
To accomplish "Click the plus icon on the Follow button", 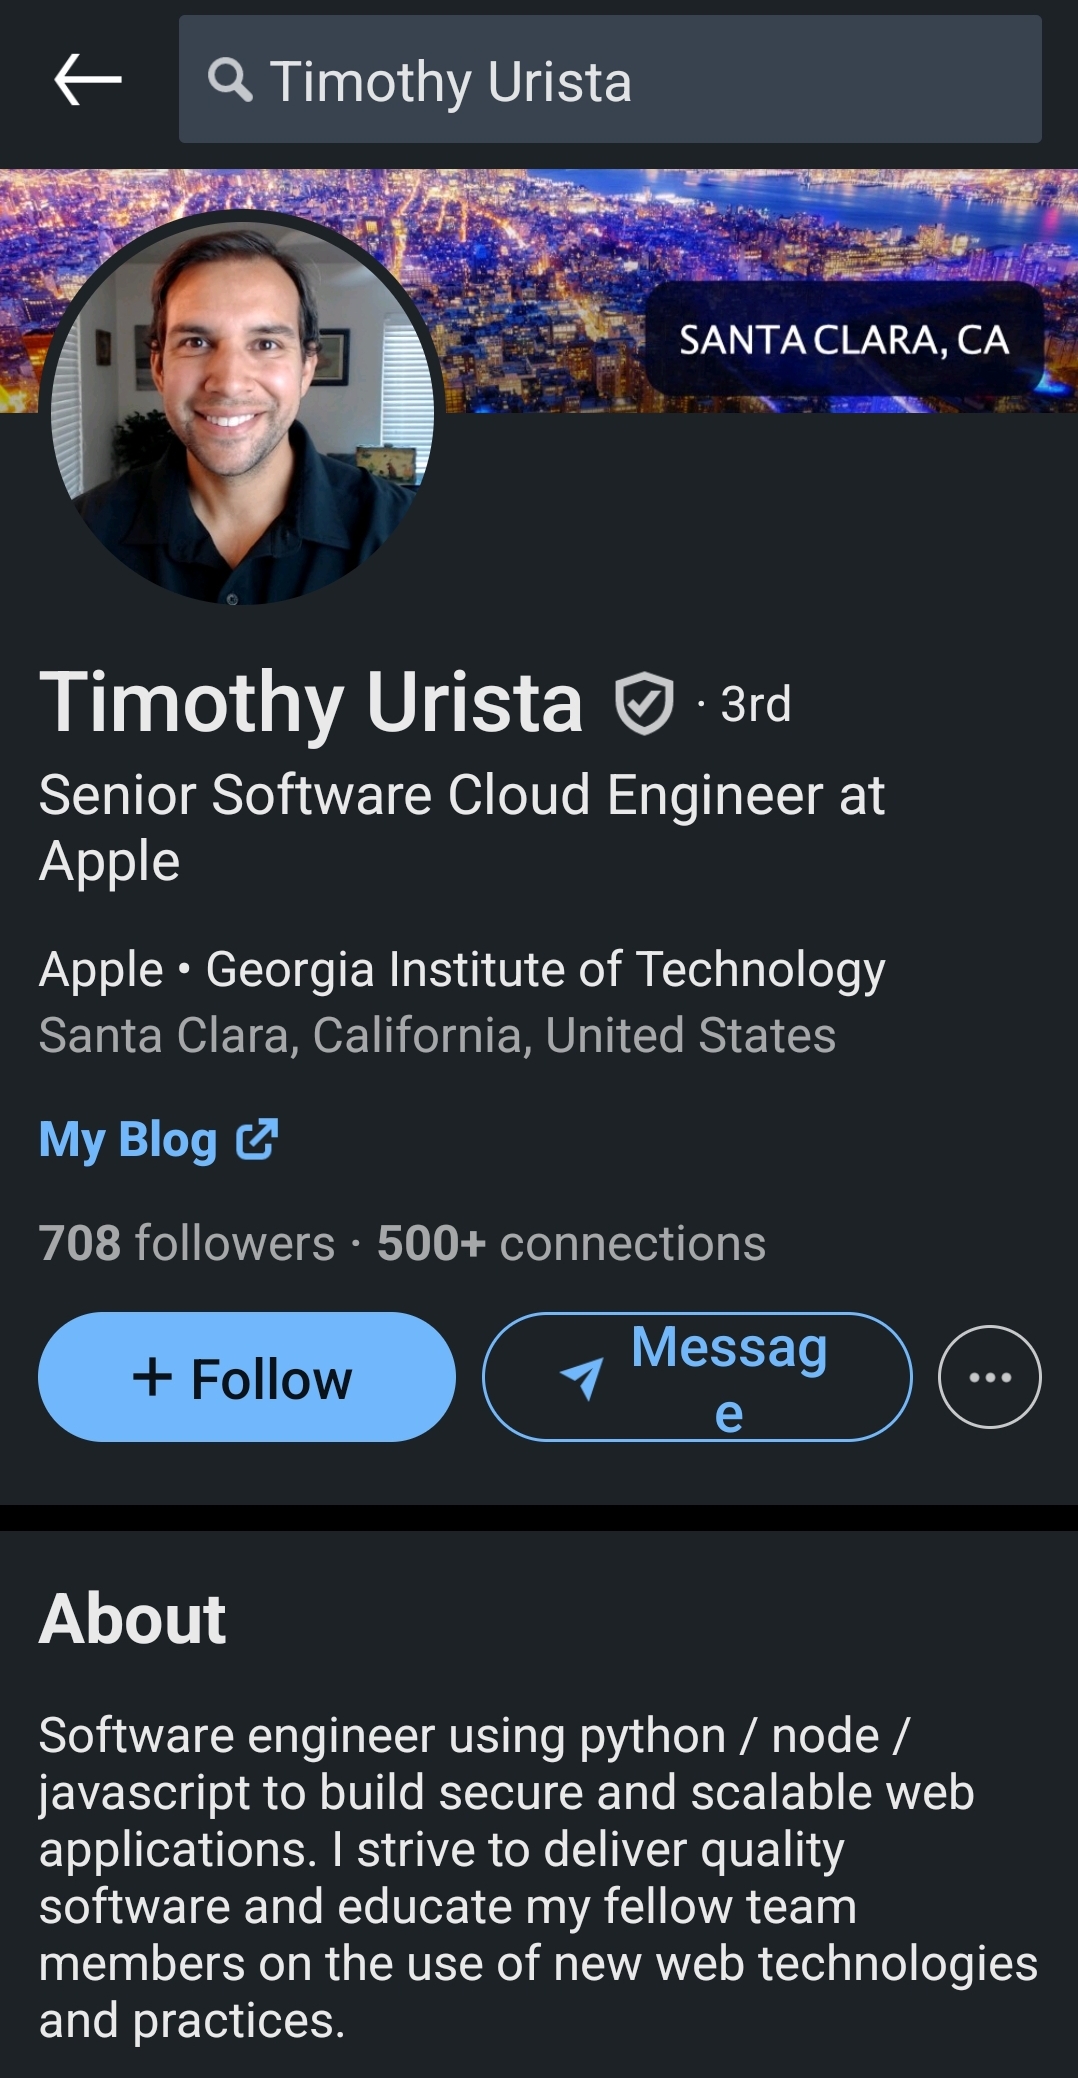I will pos(152,1377).
